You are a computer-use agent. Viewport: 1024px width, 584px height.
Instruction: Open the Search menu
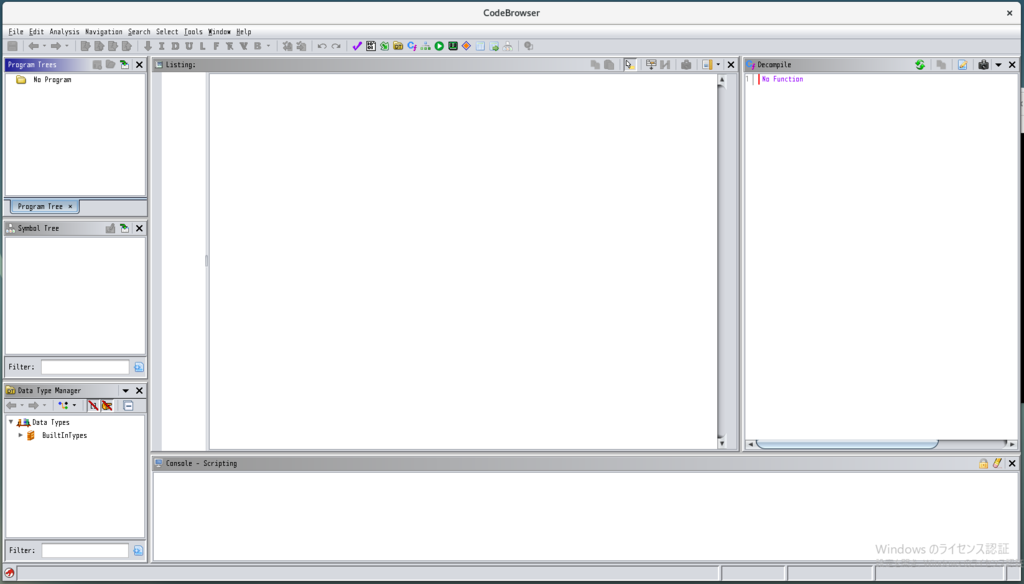(138, 31)
